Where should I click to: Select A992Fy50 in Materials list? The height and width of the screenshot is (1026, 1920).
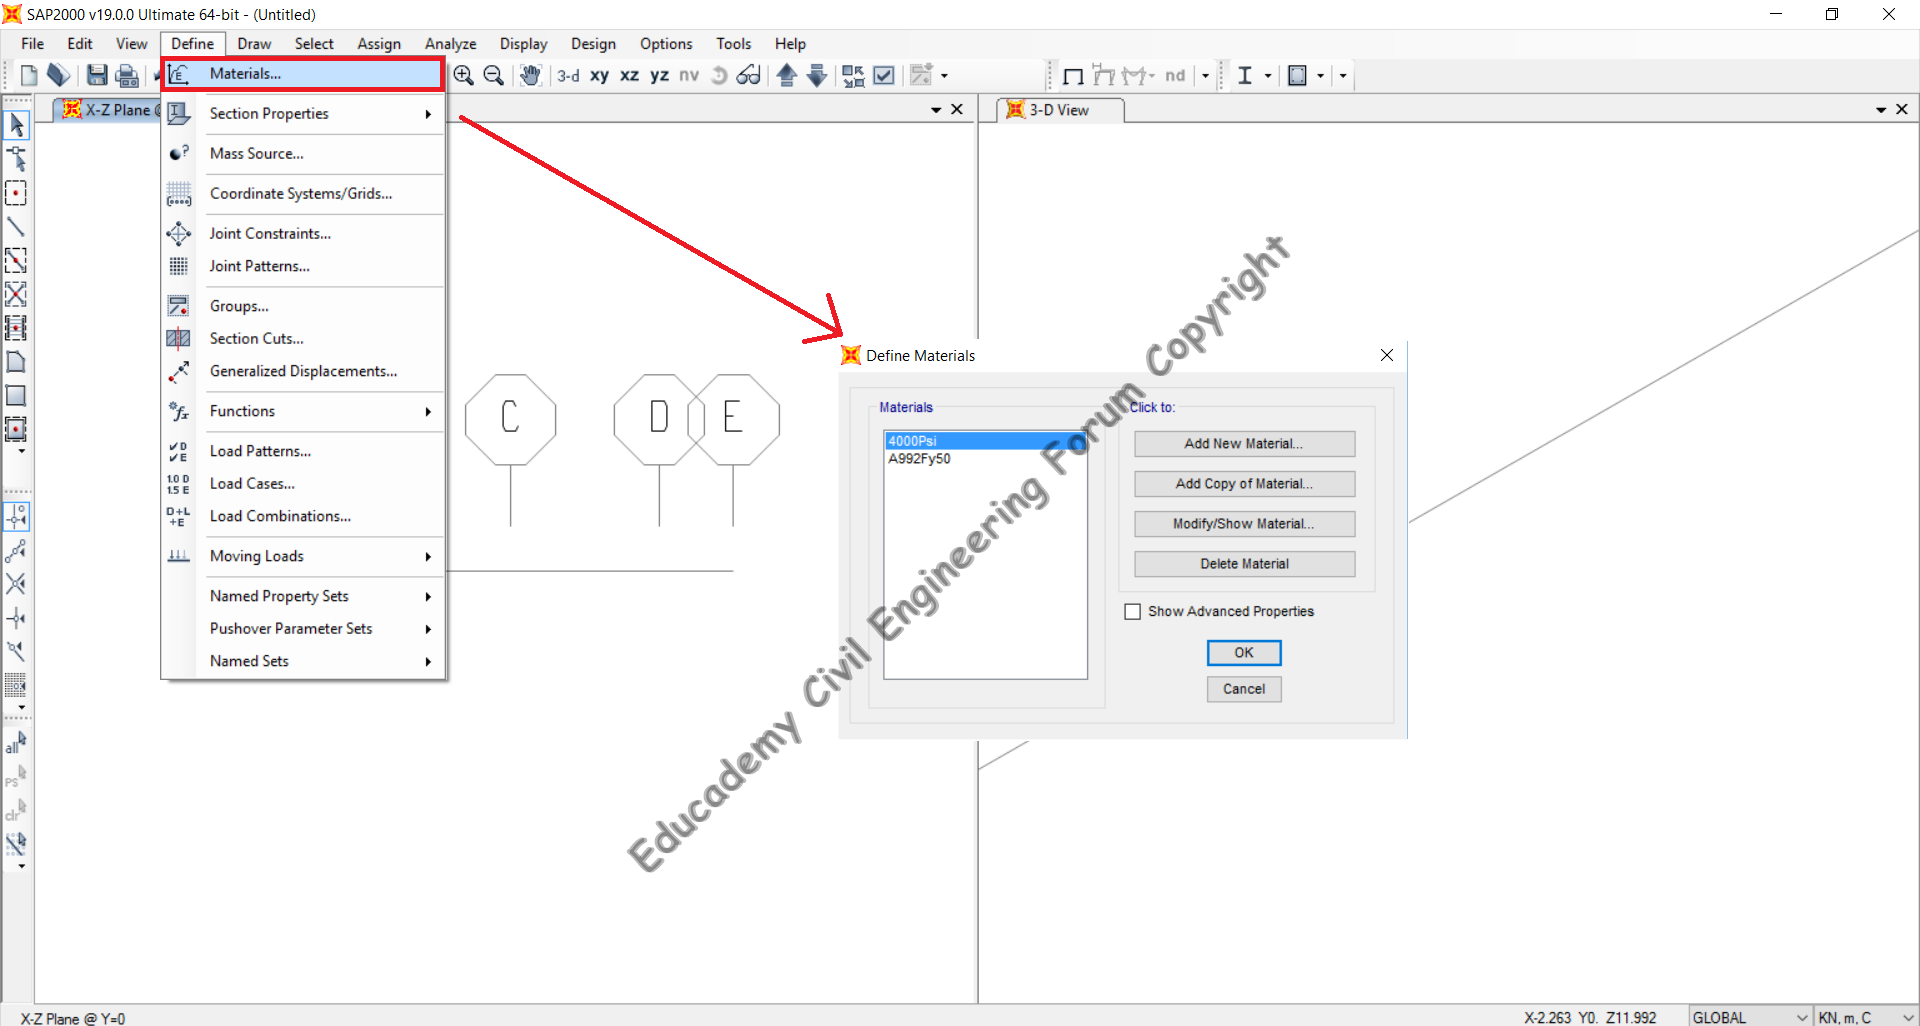pos(985,459)
